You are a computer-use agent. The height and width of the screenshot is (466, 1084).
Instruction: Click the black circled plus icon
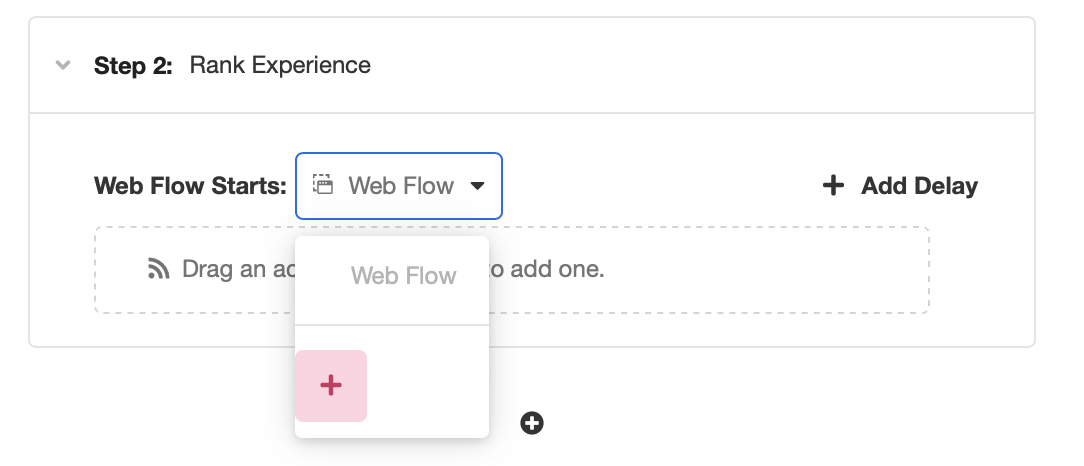pyautogui.click(x=532, y=423)
